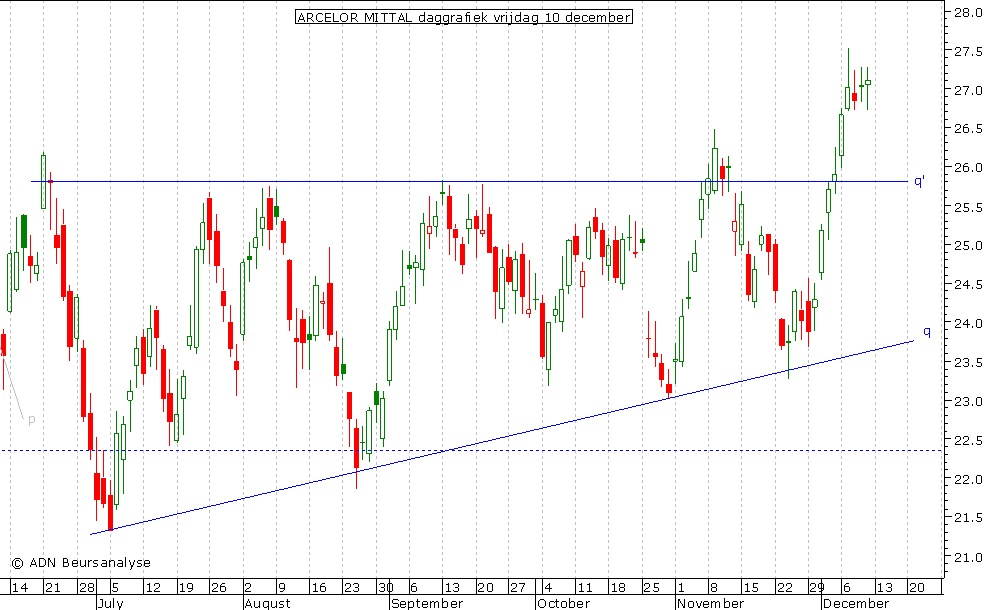This screenshot has height=610, width=985.
Task: Click the price label 26.5
Action: 968,129
